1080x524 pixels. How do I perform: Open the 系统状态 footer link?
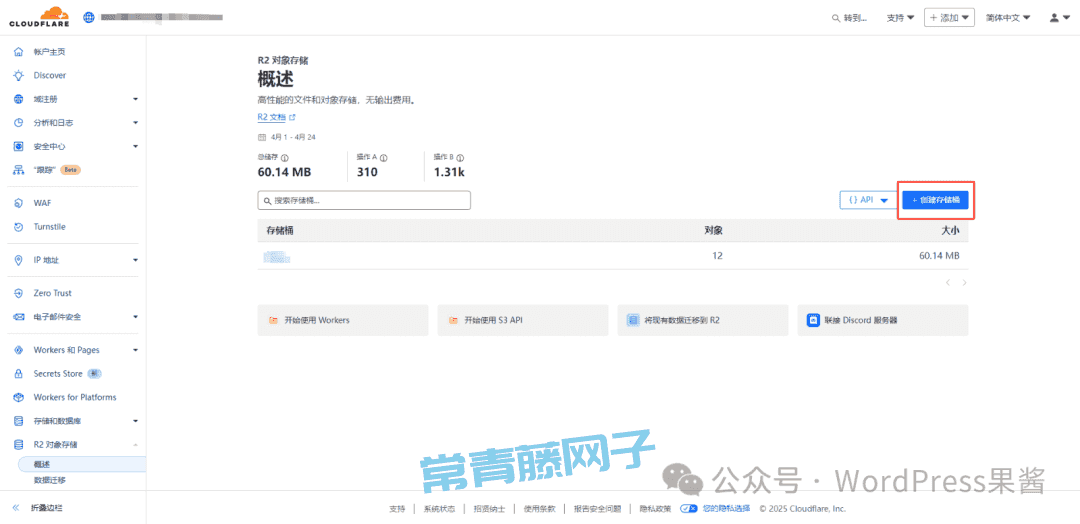[439, 509]
